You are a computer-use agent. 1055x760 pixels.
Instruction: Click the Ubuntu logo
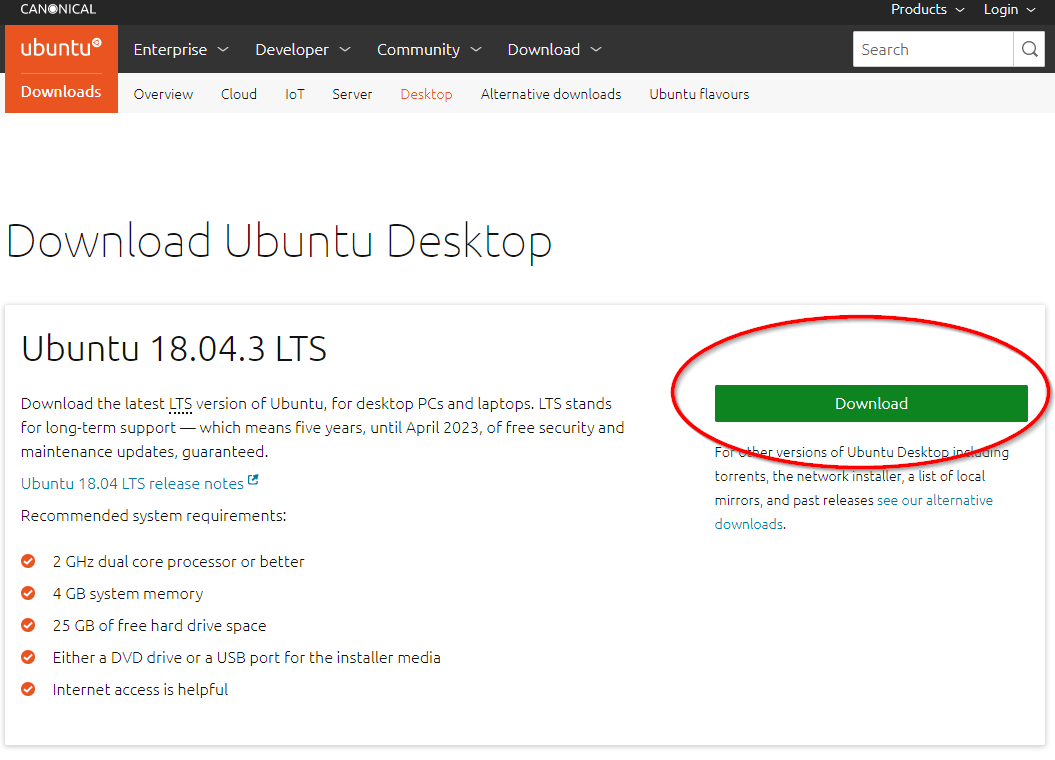[x=61, y=48]
